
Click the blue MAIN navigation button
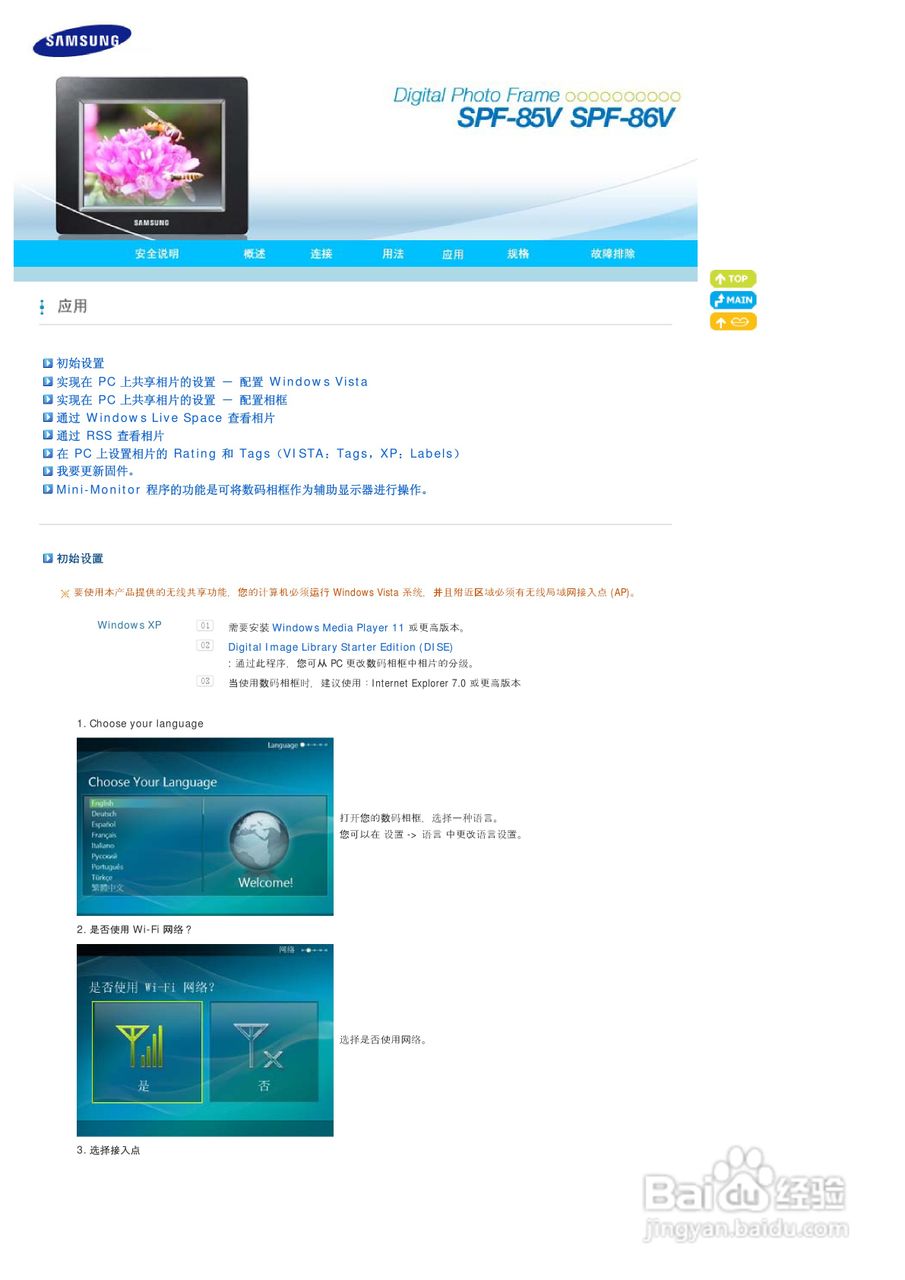[x=733, y=299]
